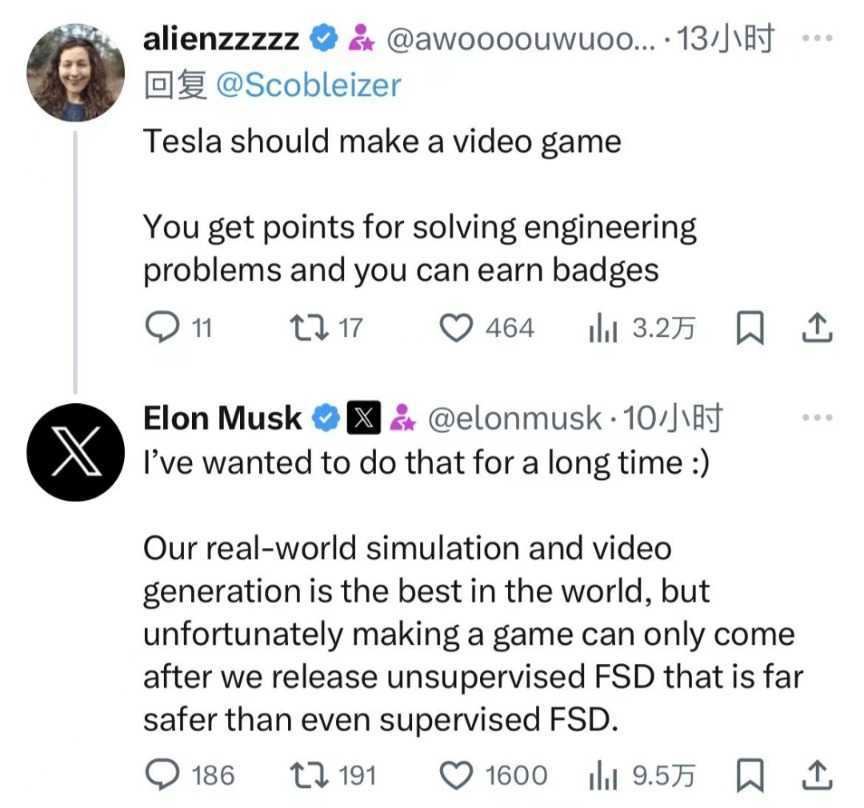This screenshot has height=808, width=864.
Task: Open more options on alienzzzzz's tweet
Action: 817,39
